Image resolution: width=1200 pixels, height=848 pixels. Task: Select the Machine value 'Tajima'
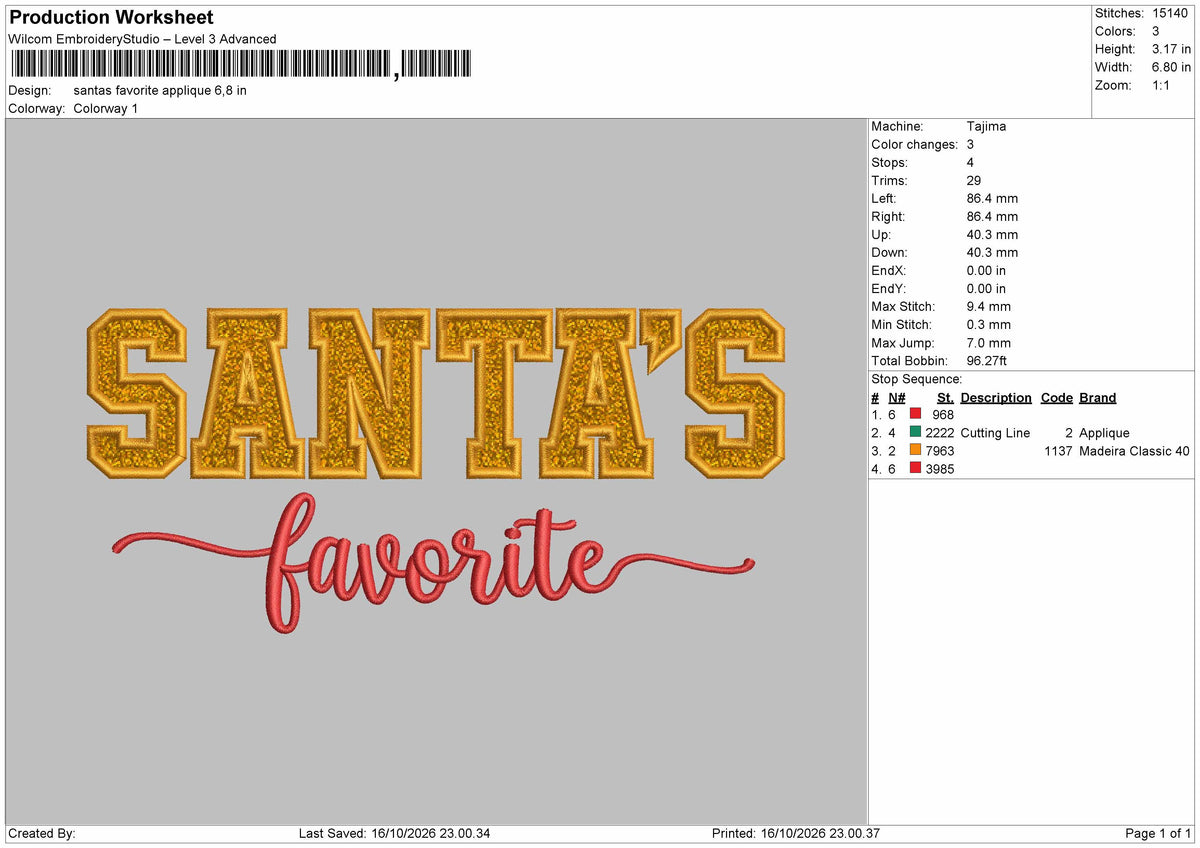(986, 126)
